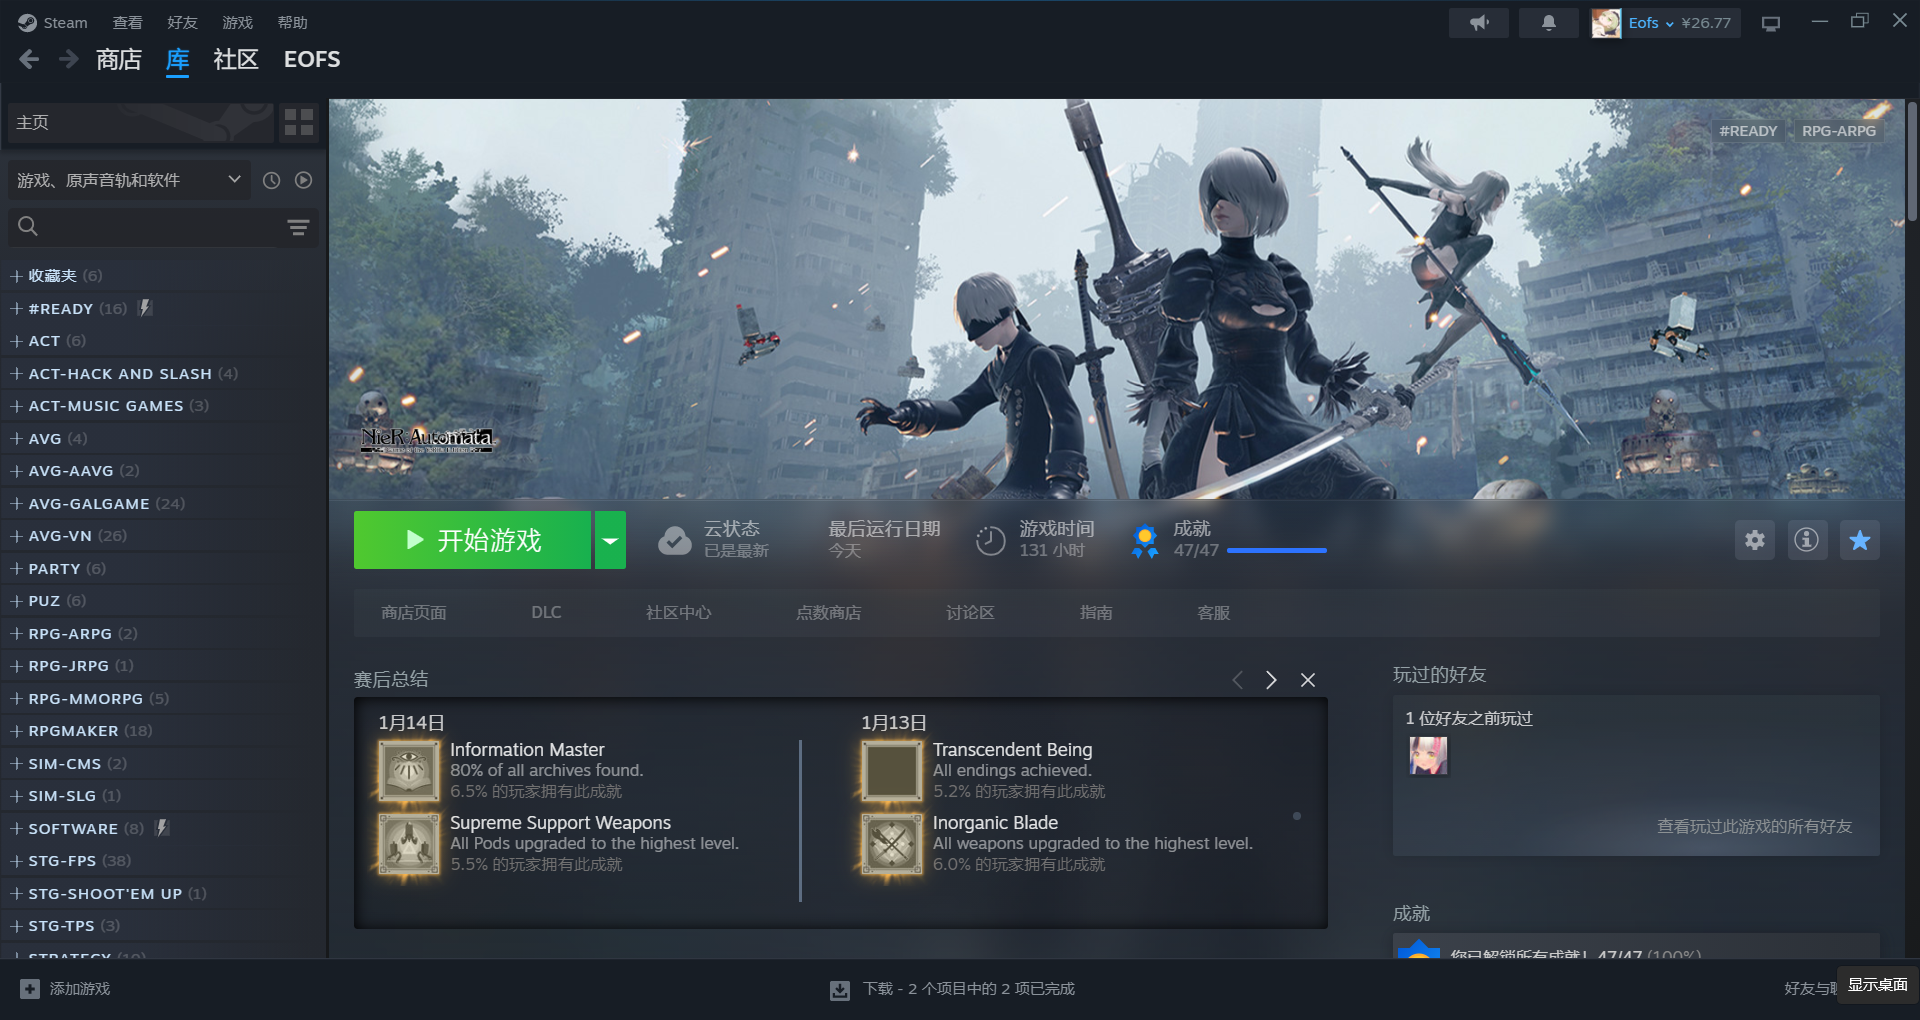Open the 帮助 menu
The image size is (1920, 1020).
click(292, 22)
